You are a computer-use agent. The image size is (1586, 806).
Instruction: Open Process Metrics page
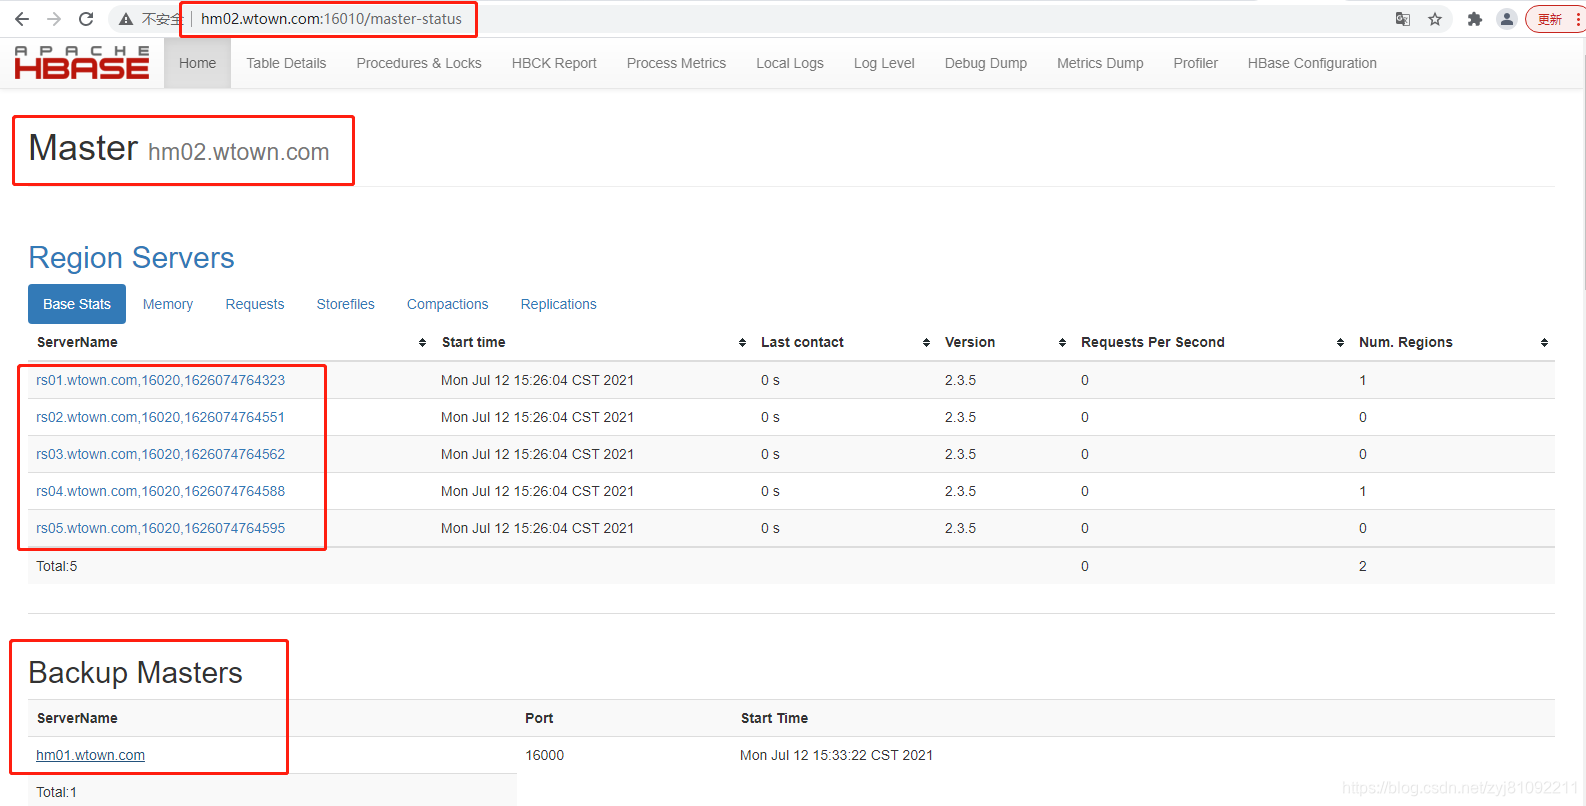tap(676, 63)
